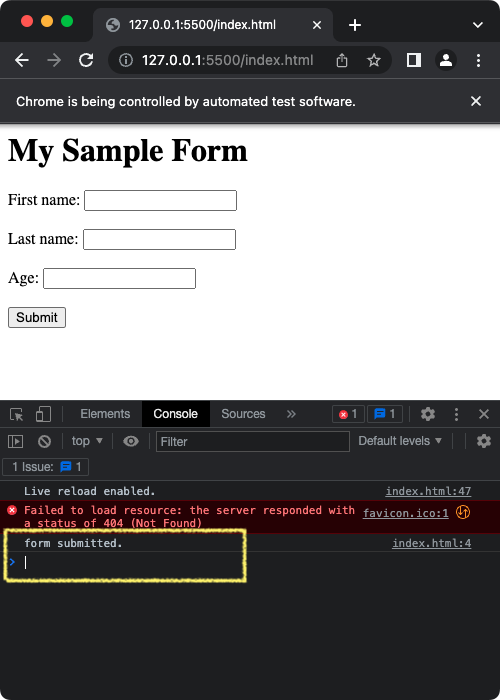500x700 pixels.
Task: Switch to the Elements tab
Action: 105,414
